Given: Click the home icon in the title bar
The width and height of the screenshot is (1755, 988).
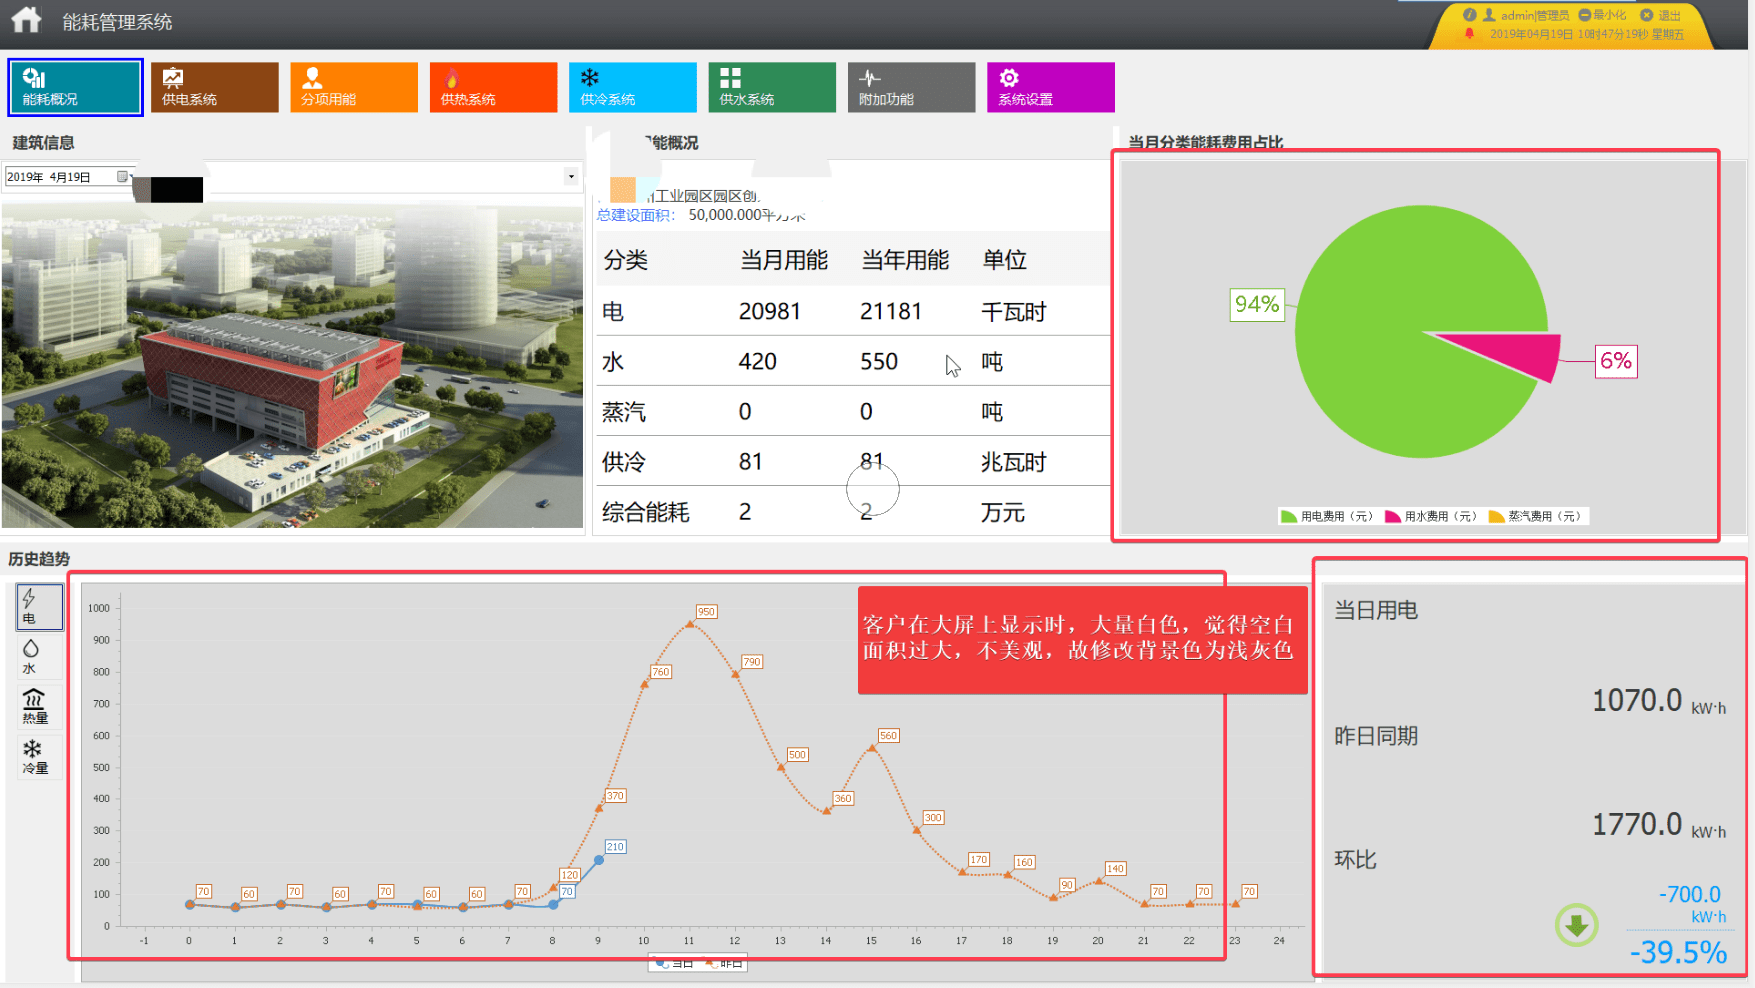Looking at the screenshot, I should coord(26,20).
